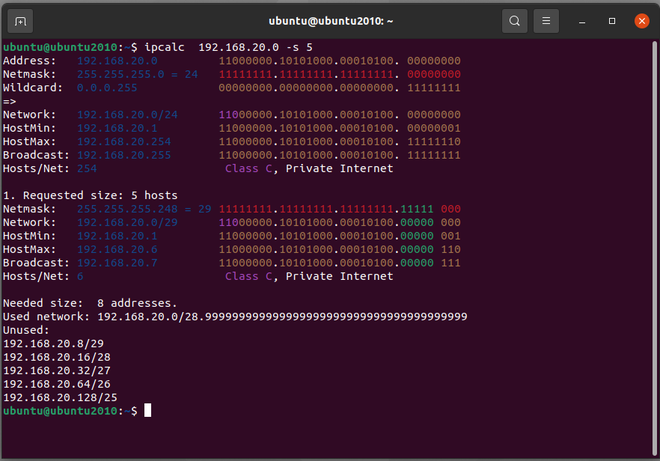660x461 pixels.
Task: Click unused subnet 192.168.20.32/27
Action: click(56, 370)
